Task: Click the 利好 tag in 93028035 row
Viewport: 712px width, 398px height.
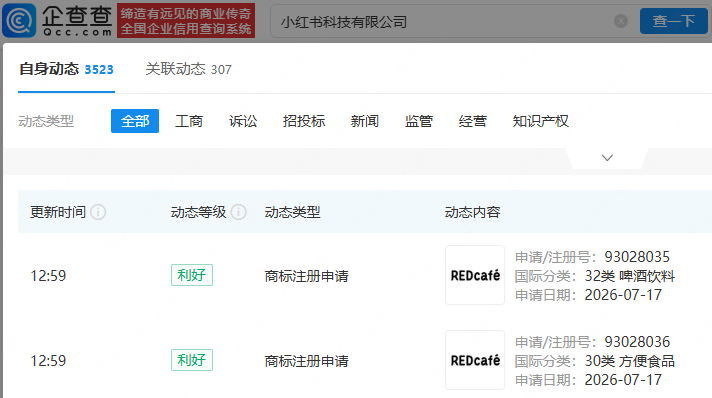Action: [x=192, y=275]
